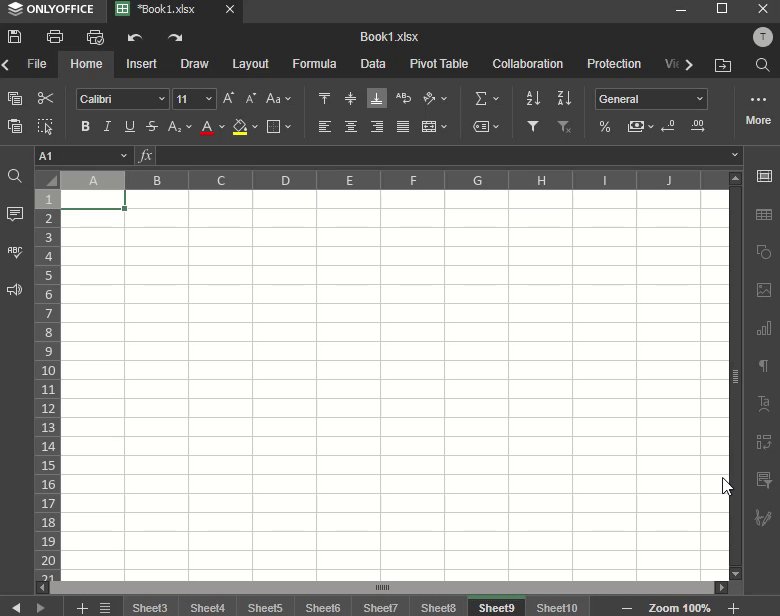The width and height of the screenshot is (780, 616).
Task: Clear the filter
Action: (564, 126)
